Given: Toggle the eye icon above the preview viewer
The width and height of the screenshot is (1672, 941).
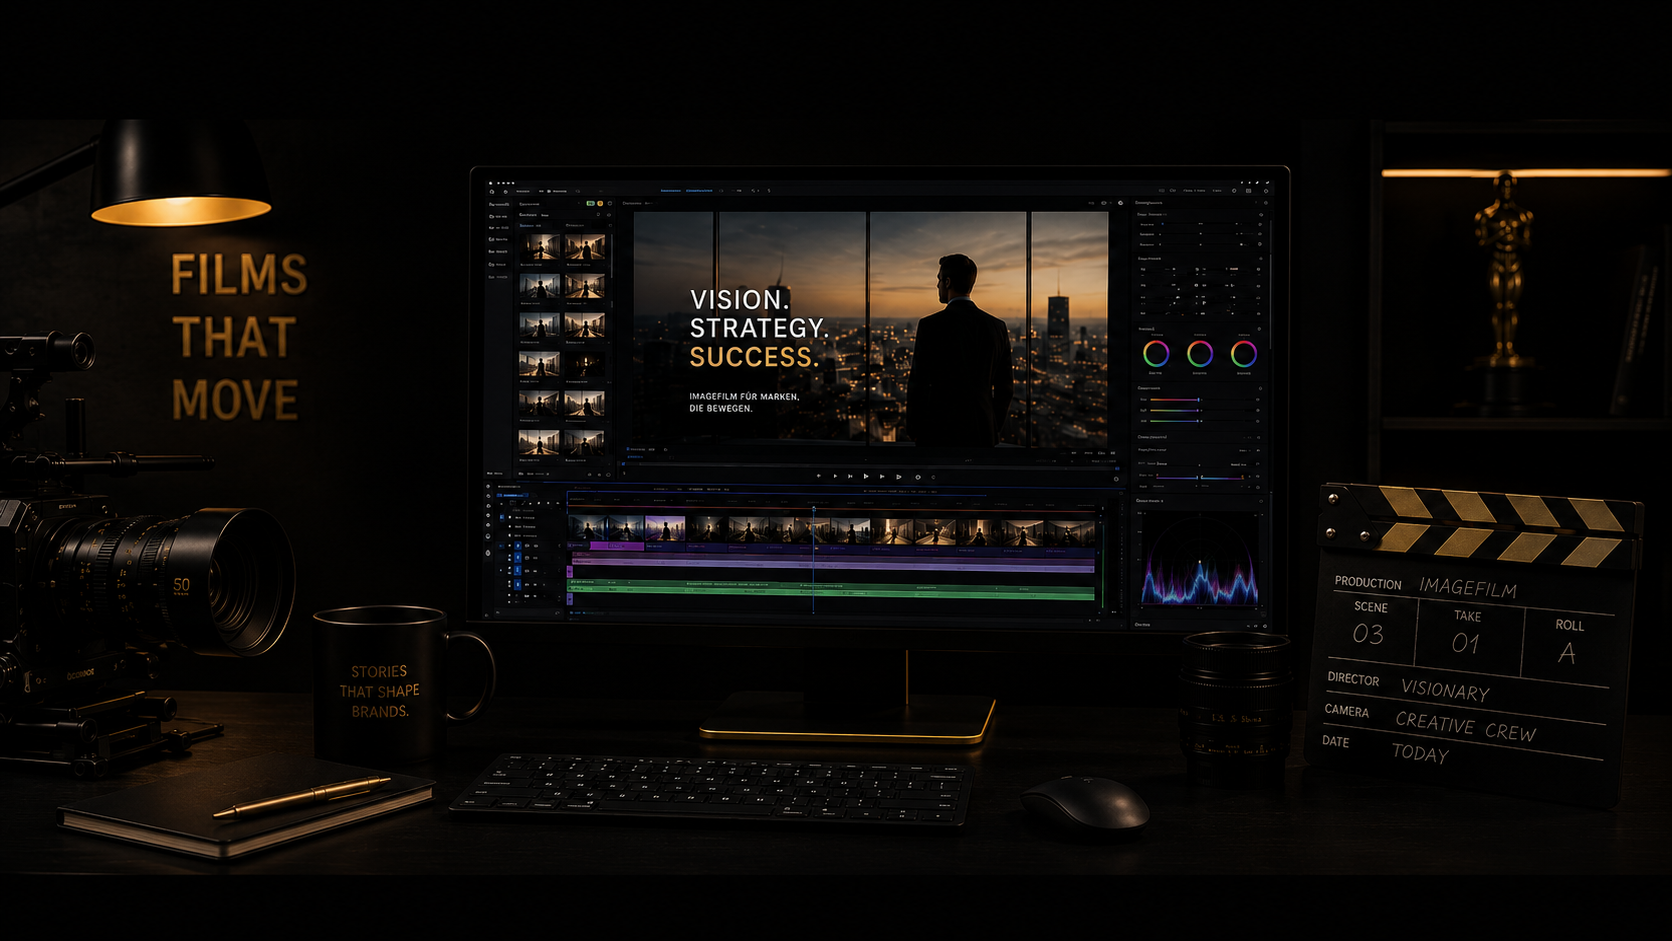Looking at the screenshot, I should pos(1104,203).
